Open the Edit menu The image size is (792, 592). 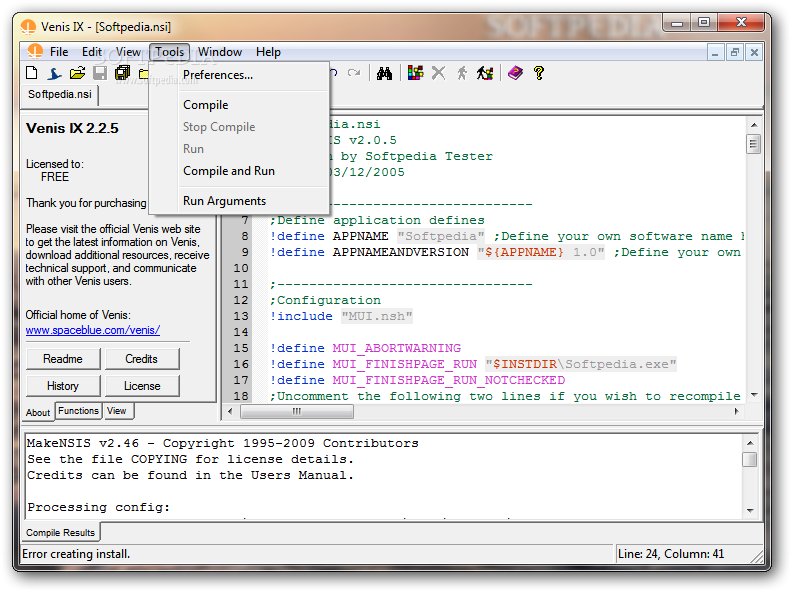92,52
